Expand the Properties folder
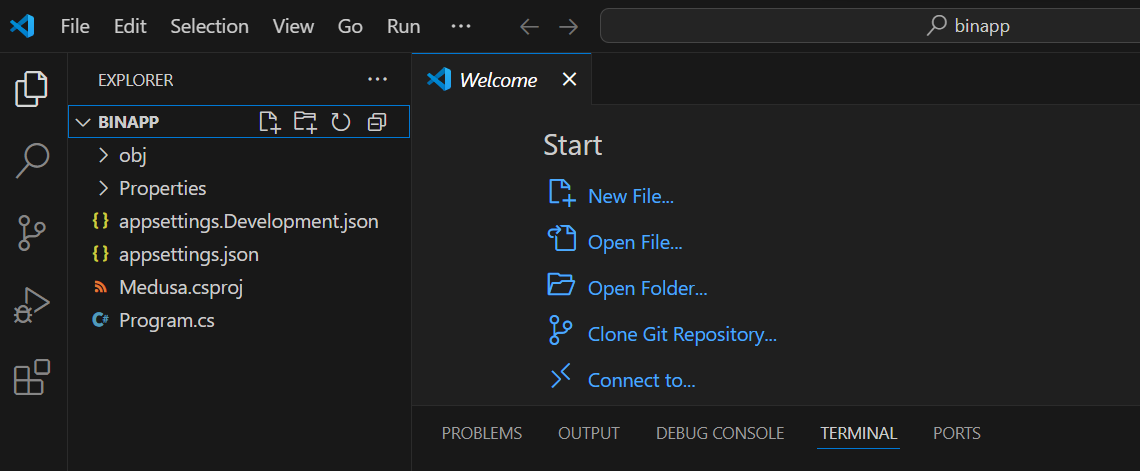 [103, 188]
